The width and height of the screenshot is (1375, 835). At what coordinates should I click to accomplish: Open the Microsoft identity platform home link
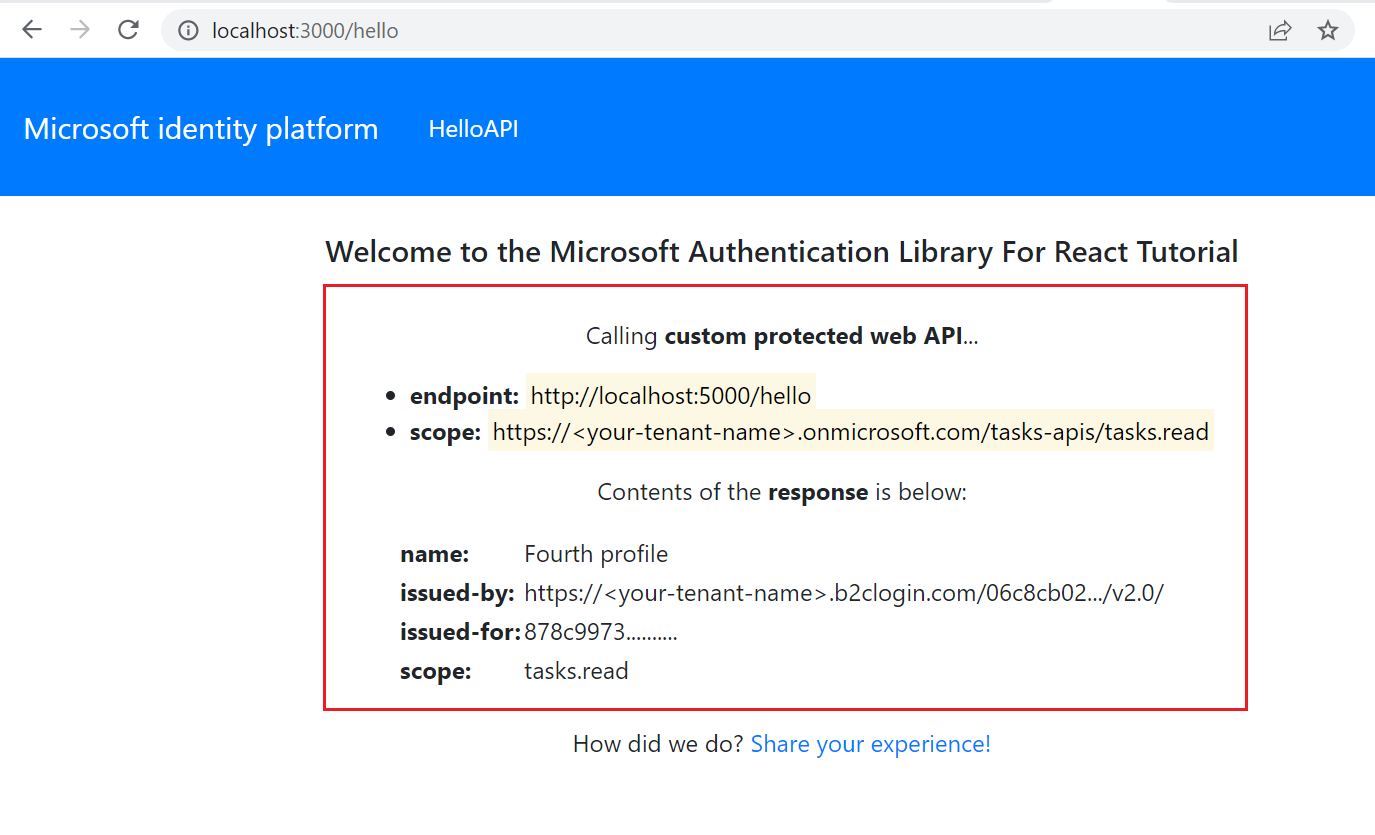coord(201,129)
